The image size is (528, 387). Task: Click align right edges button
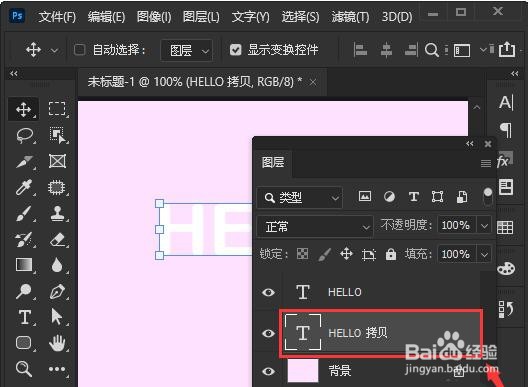pos(411,50)
